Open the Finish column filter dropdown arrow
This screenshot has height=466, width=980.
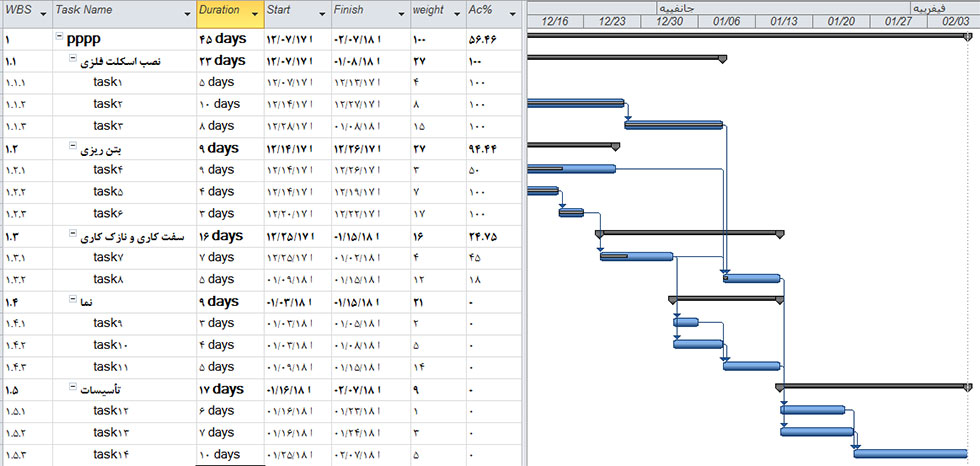tap(398, 12)
